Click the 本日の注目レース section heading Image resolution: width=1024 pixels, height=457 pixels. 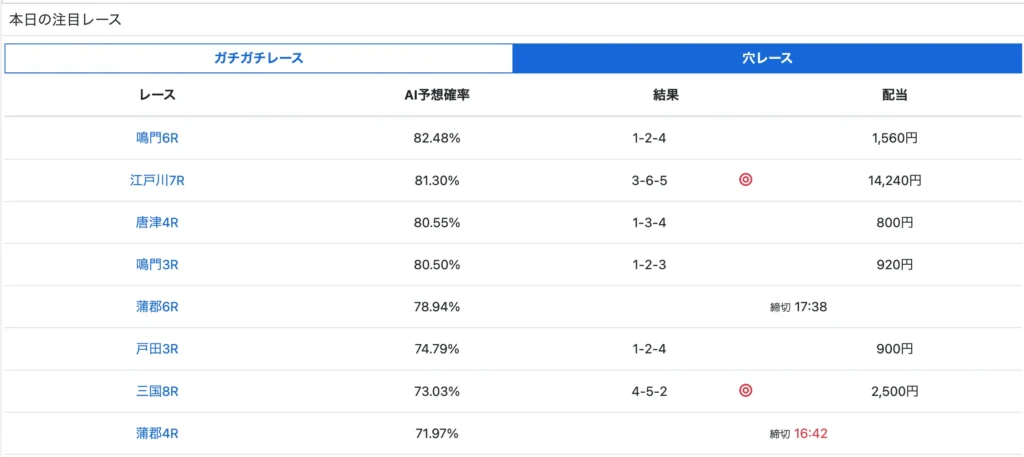pos(66,19)
